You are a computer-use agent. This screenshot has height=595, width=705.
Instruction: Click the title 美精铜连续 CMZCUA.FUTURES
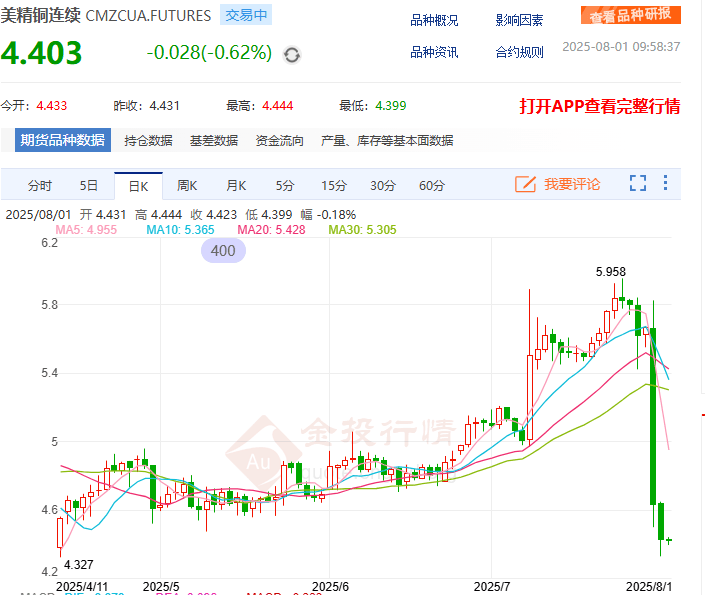(106, 15)
